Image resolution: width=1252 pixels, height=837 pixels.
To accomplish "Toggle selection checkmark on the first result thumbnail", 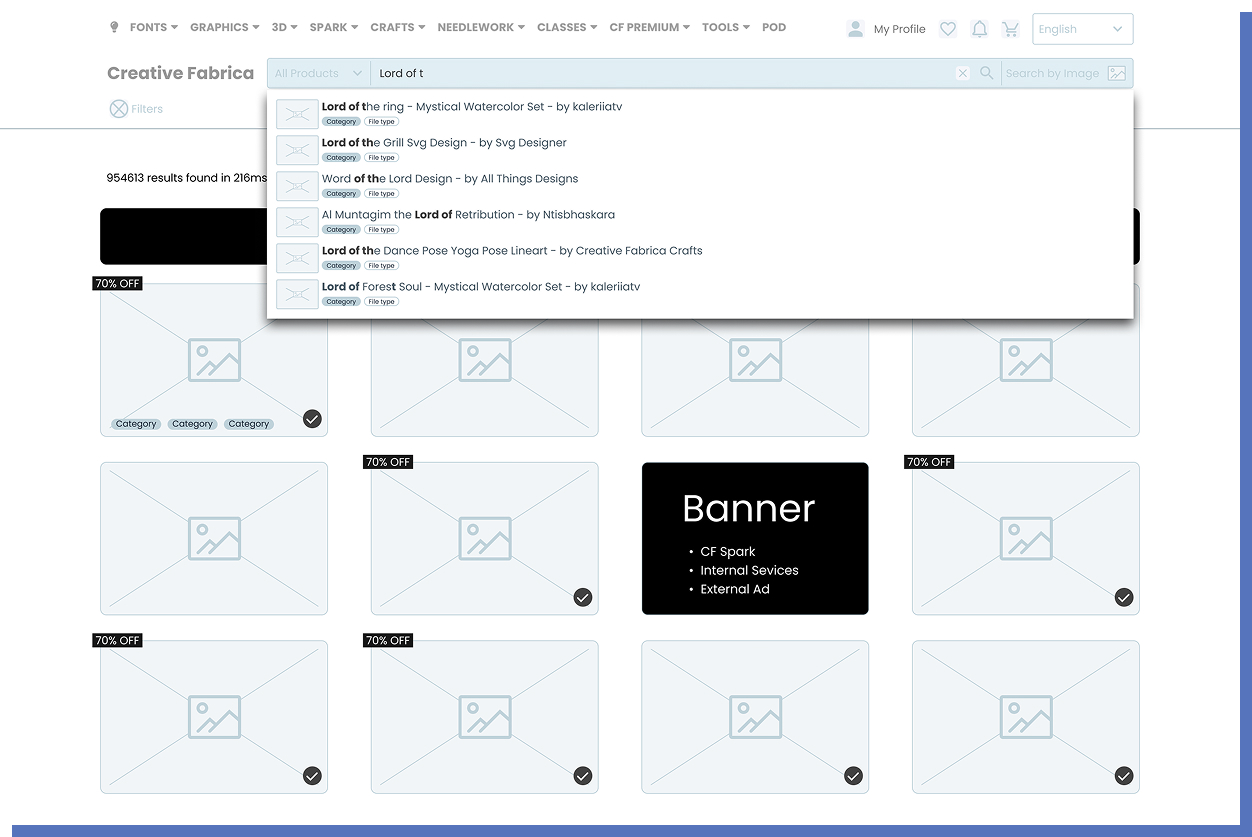I will click(x=312, y=419).
